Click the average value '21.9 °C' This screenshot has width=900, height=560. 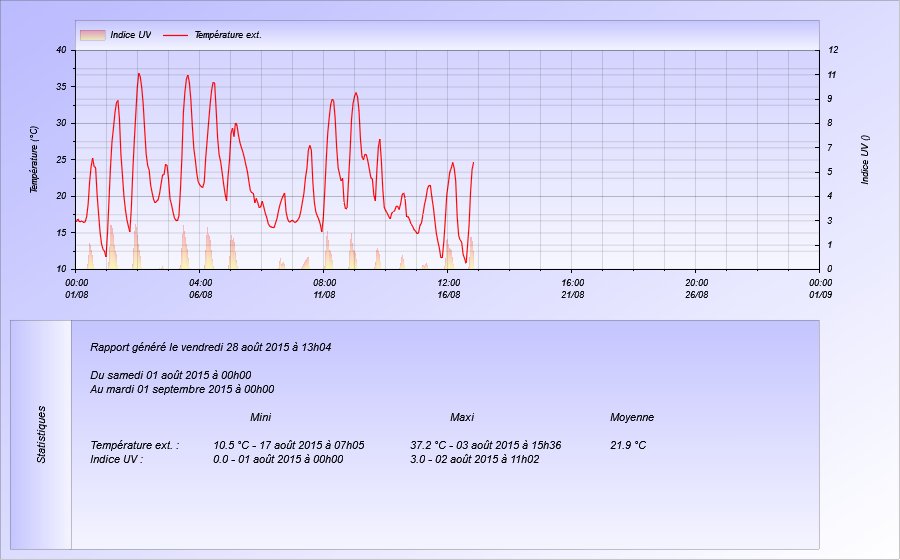628,445
